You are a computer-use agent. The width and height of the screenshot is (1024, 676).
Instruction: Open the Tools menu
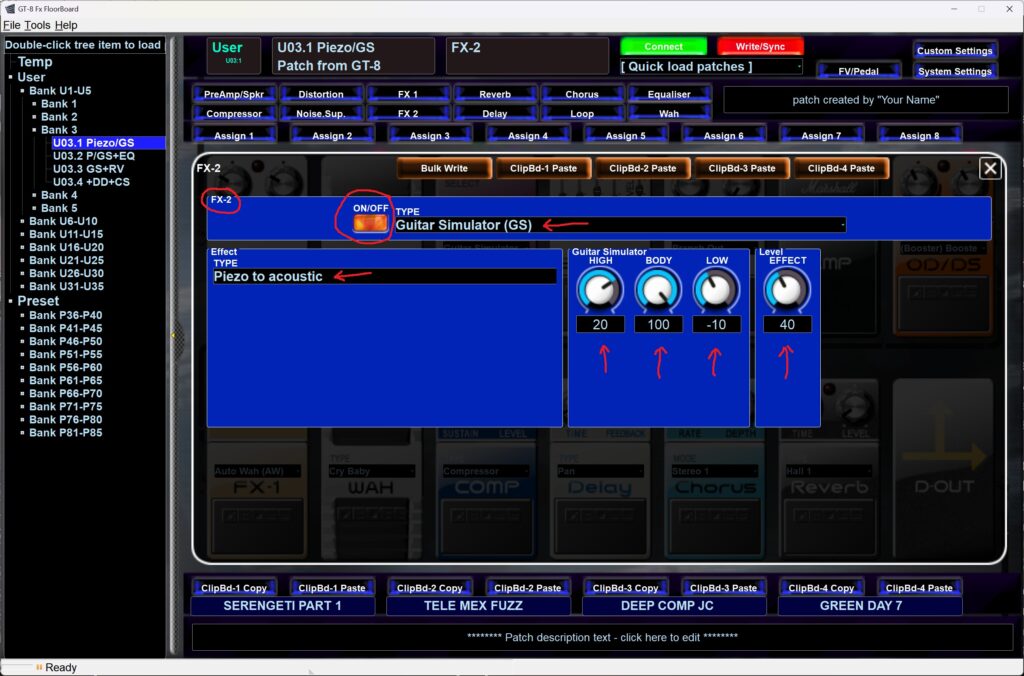coord(37,25)
